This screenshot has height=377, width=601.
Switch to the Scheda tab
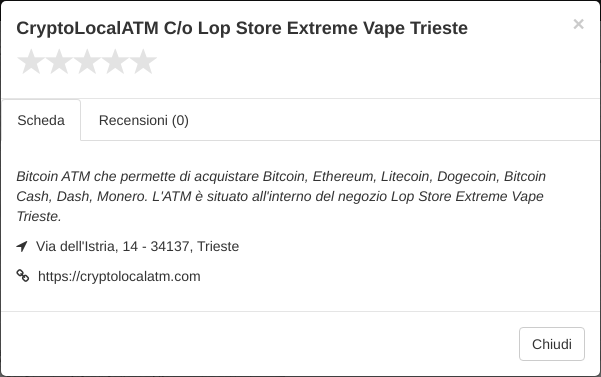41,120
